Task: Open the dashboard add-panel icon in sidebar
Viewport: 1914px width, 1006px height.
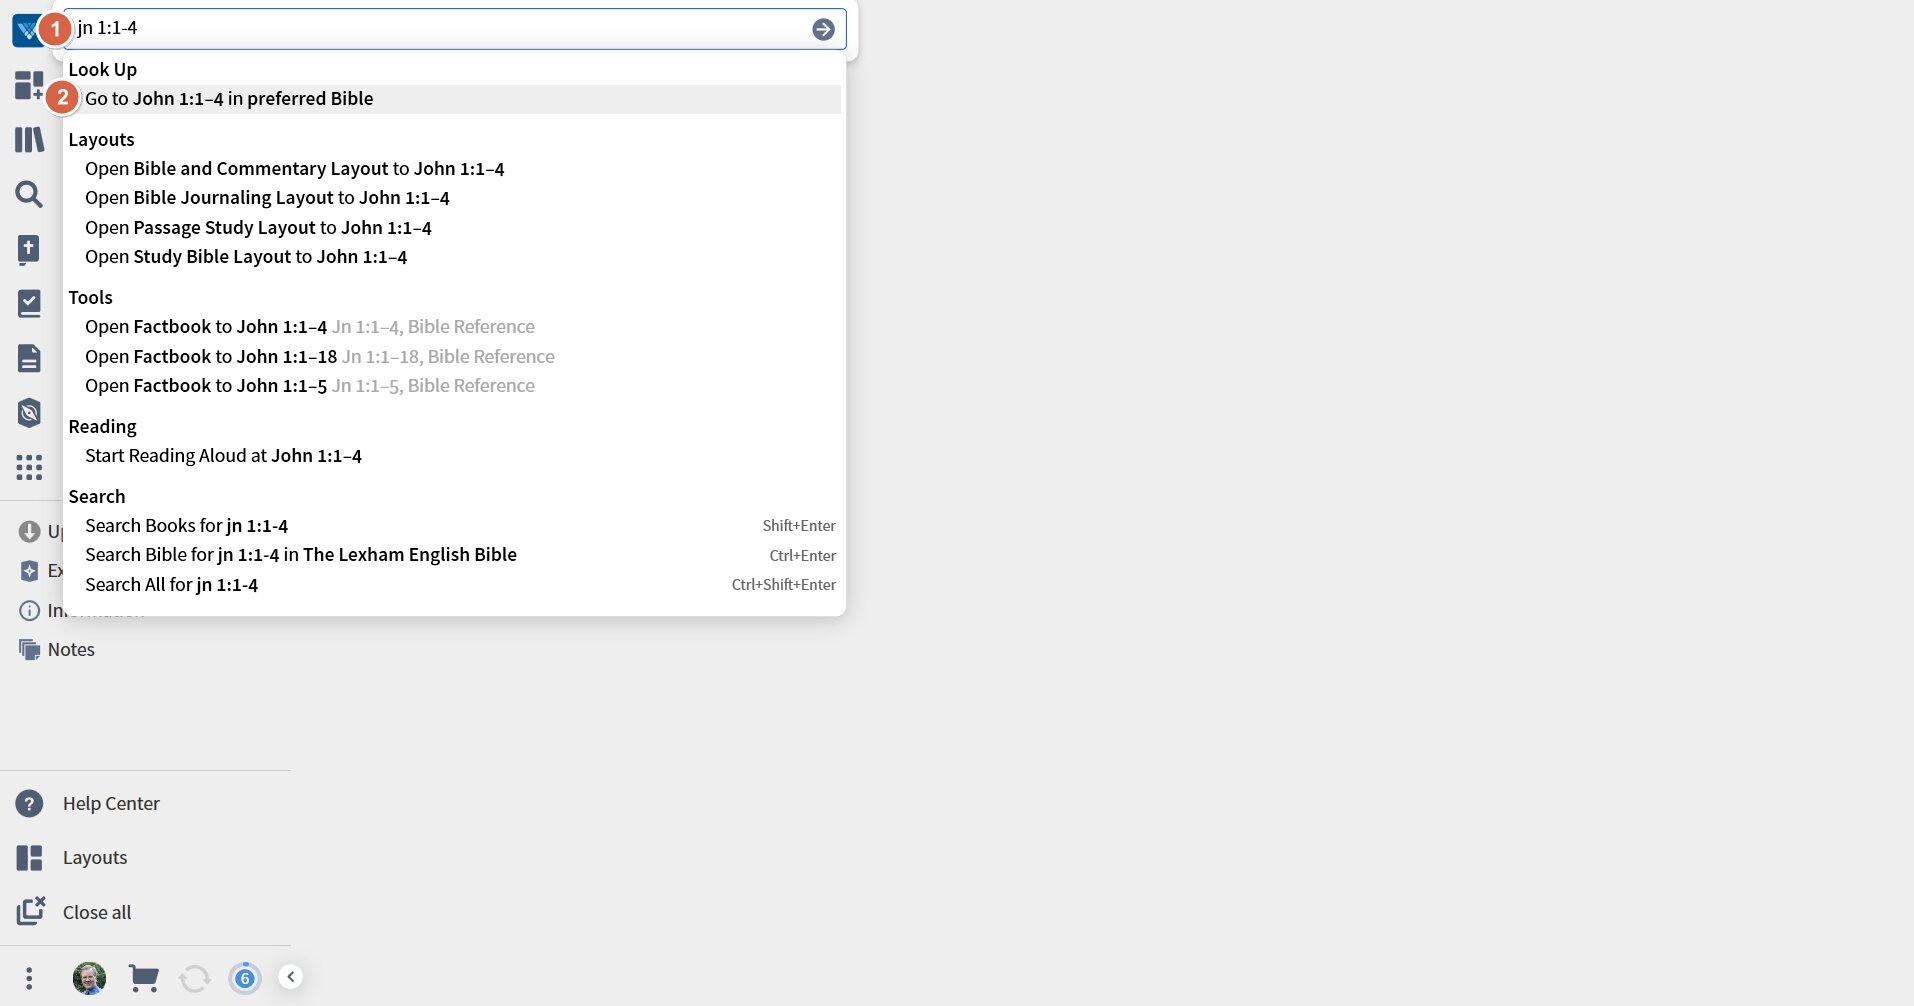Action: 29,85
